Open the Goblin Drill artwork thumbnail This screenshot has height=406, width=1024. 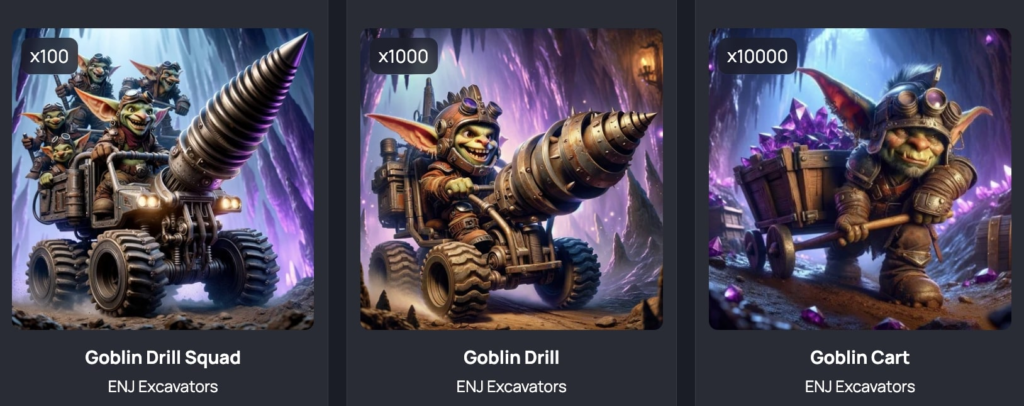[x=511, y=179]
